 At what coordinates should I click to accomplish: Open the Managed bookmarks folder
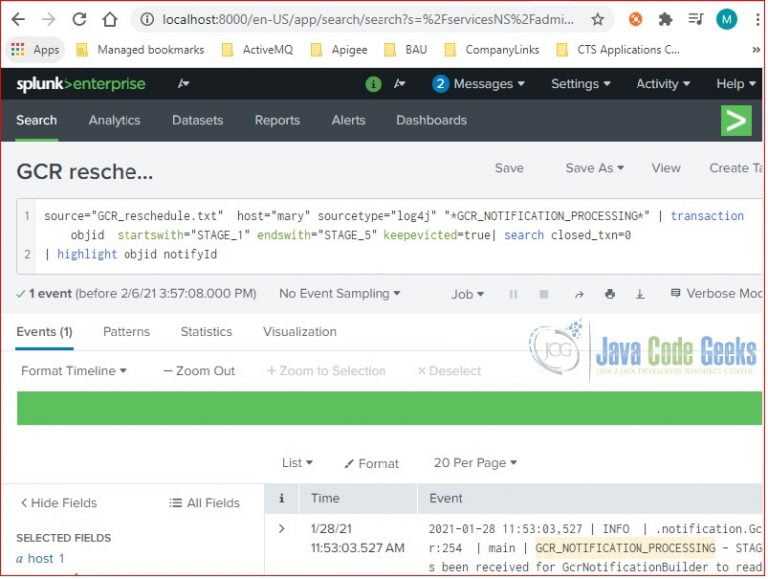[140, 49]
